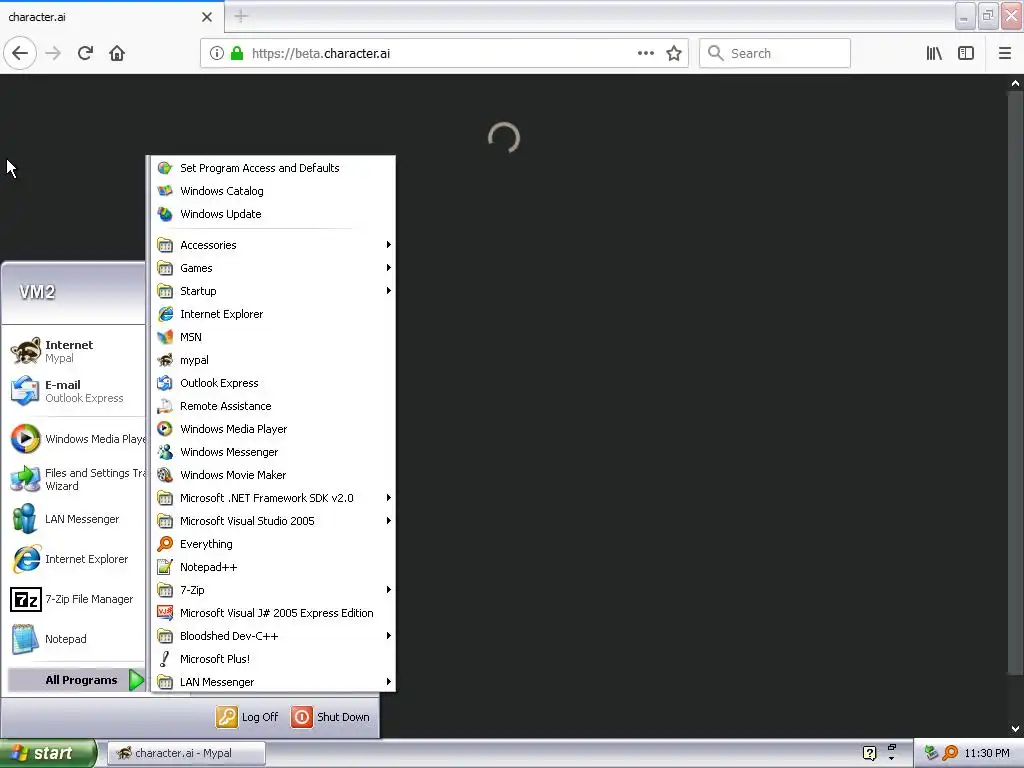Expand the Startup folder
The width and height of the screenshot is (1024, 768).
click(273, 291)
